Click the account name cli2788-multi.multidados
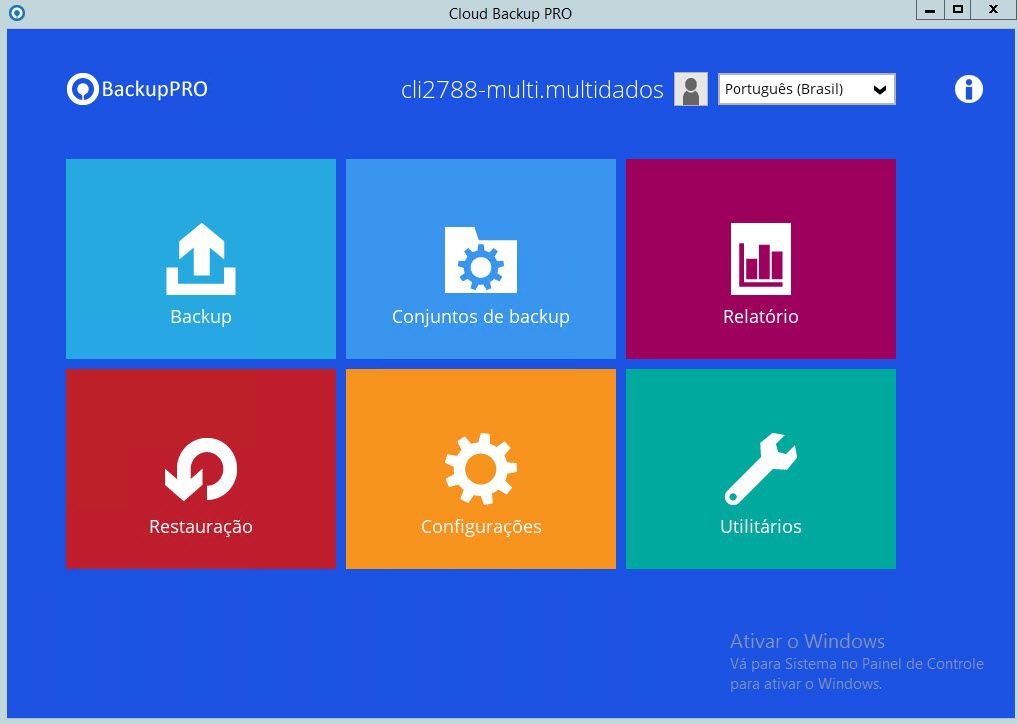Viewport: 1018px width, 724px height. 531,89
